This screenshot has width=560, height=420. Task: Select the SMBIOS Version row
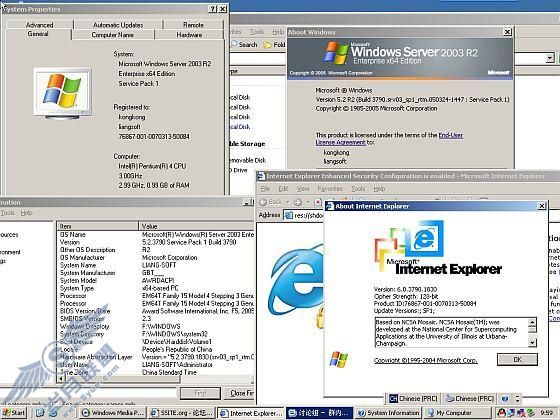[156, 318]
